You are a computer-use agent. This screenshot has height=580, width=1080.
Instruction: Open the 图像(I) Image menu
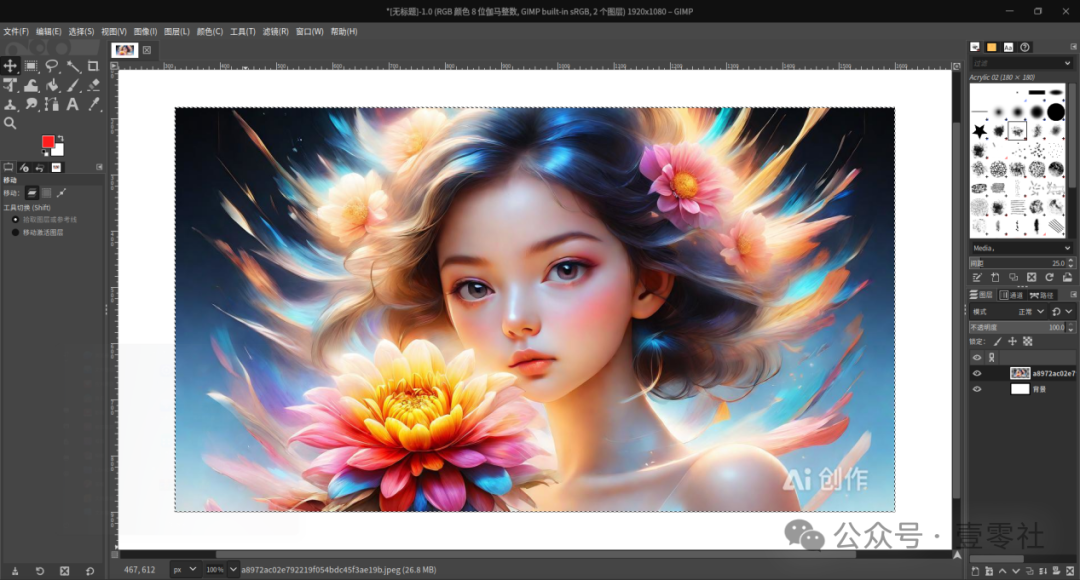coord(145,32)
